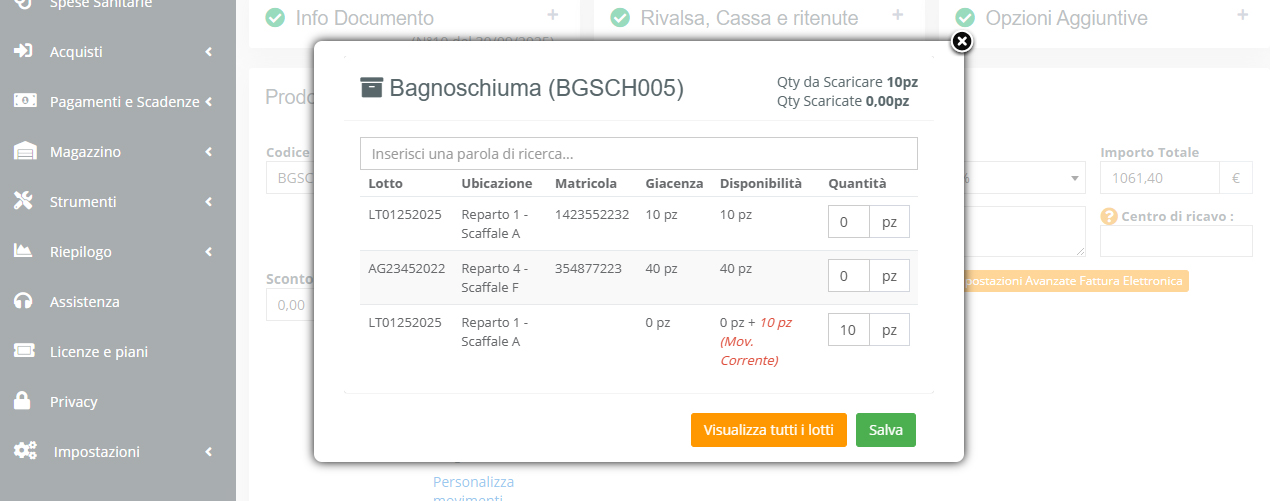Click the Centro di ricavo input
The height and width of the screenshot is (501, 1270).
point(1175,241)
